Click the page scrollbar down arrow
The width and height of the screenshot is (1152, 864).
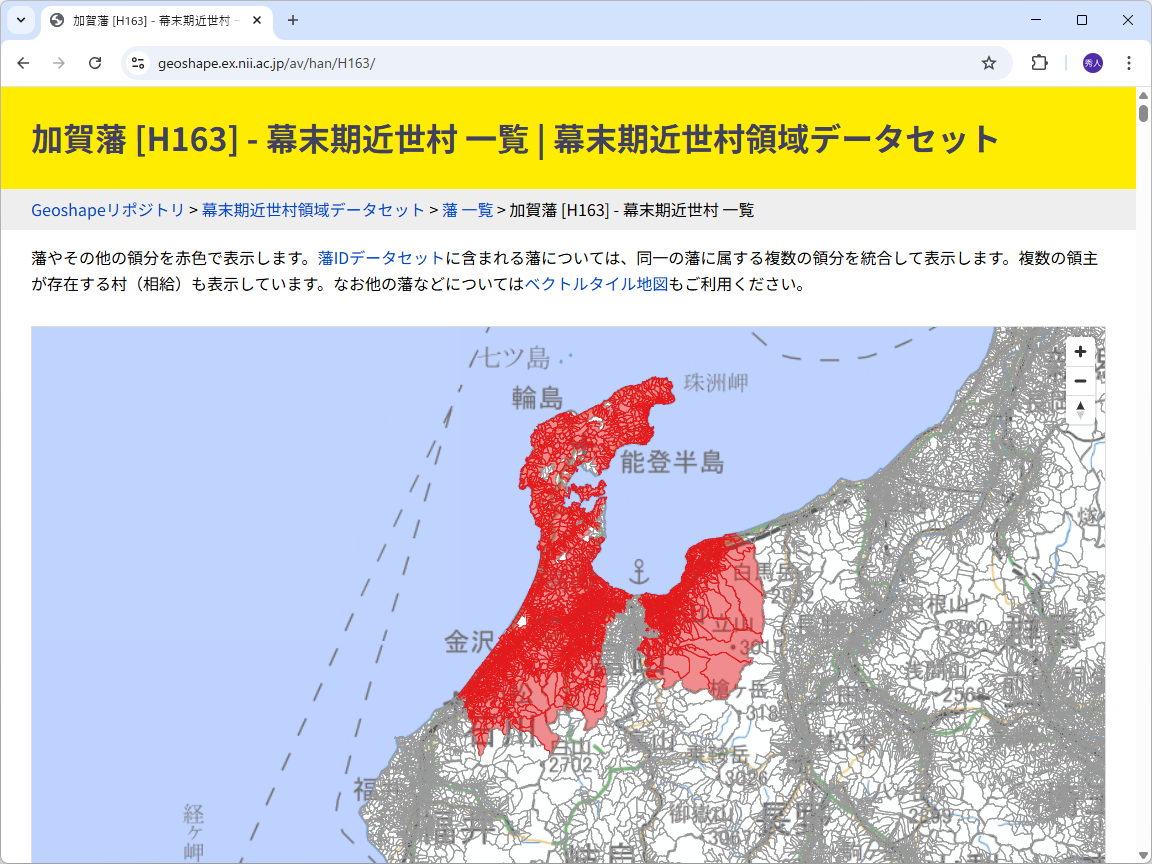(x=1143, y=855)
